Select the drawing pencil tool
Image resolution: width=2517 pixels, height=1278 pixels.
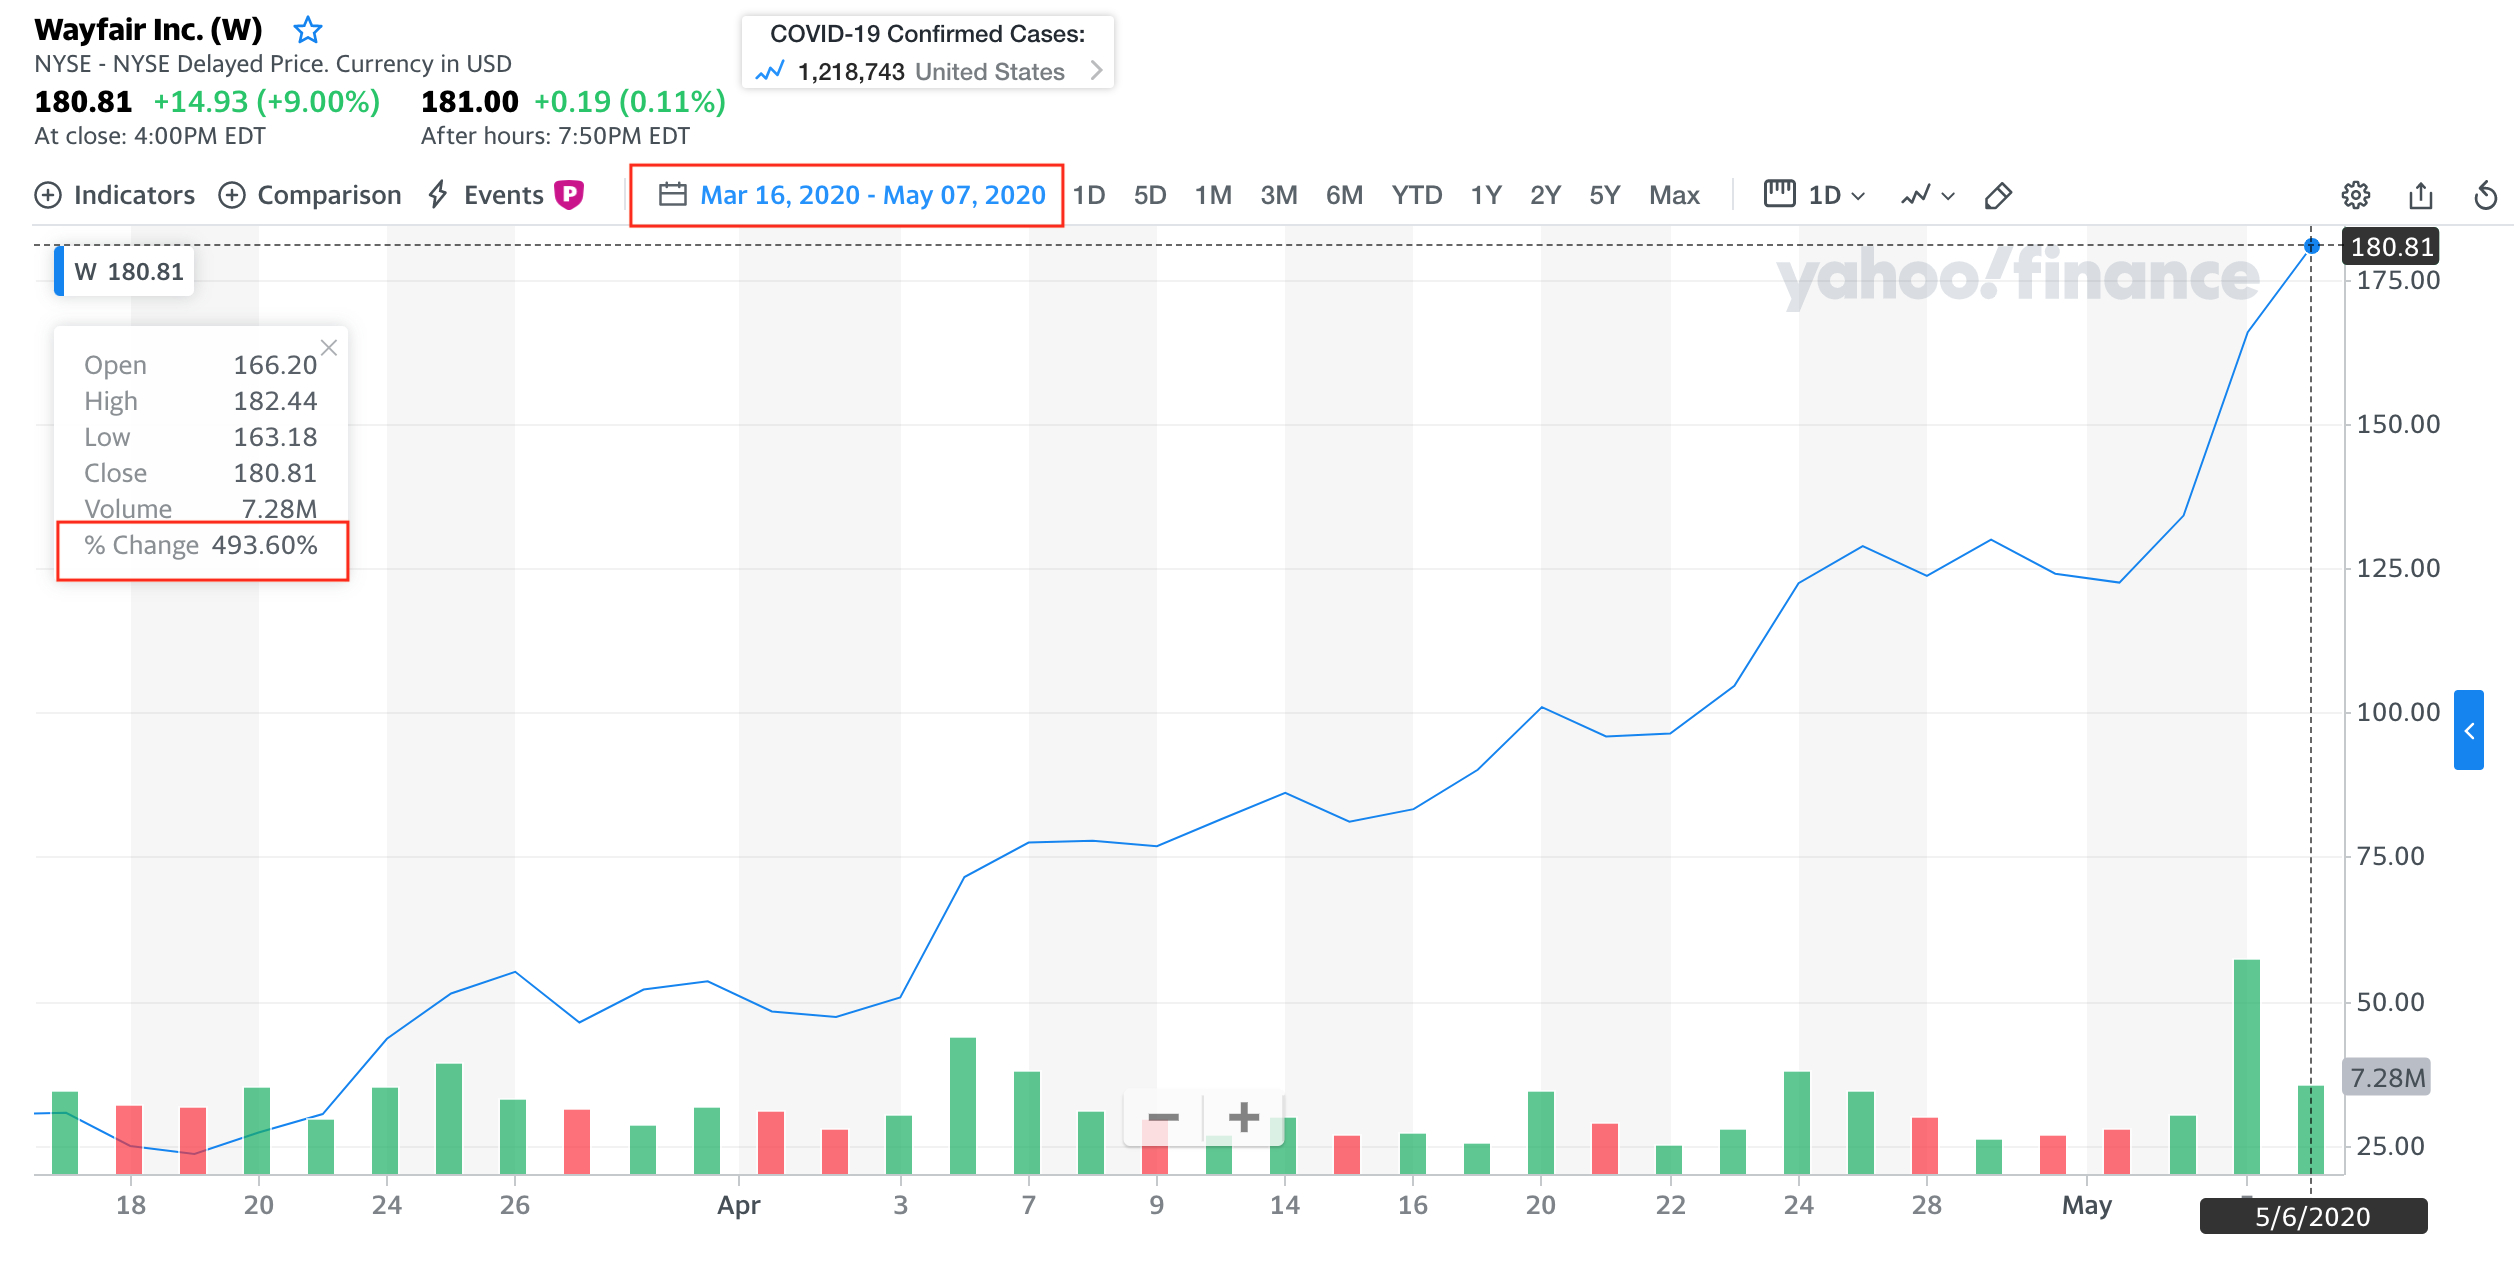coord(1998,195)
